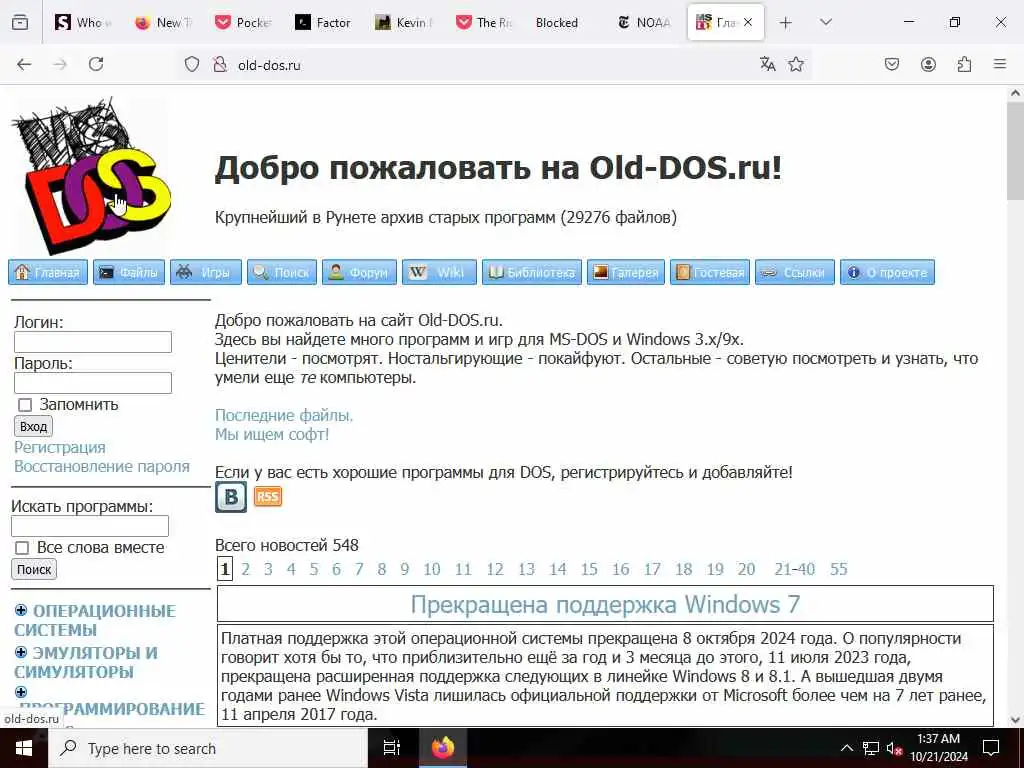Open the Главная navigation button
The width and height of the screenshot is (1024, 768).
click(48, 272)
